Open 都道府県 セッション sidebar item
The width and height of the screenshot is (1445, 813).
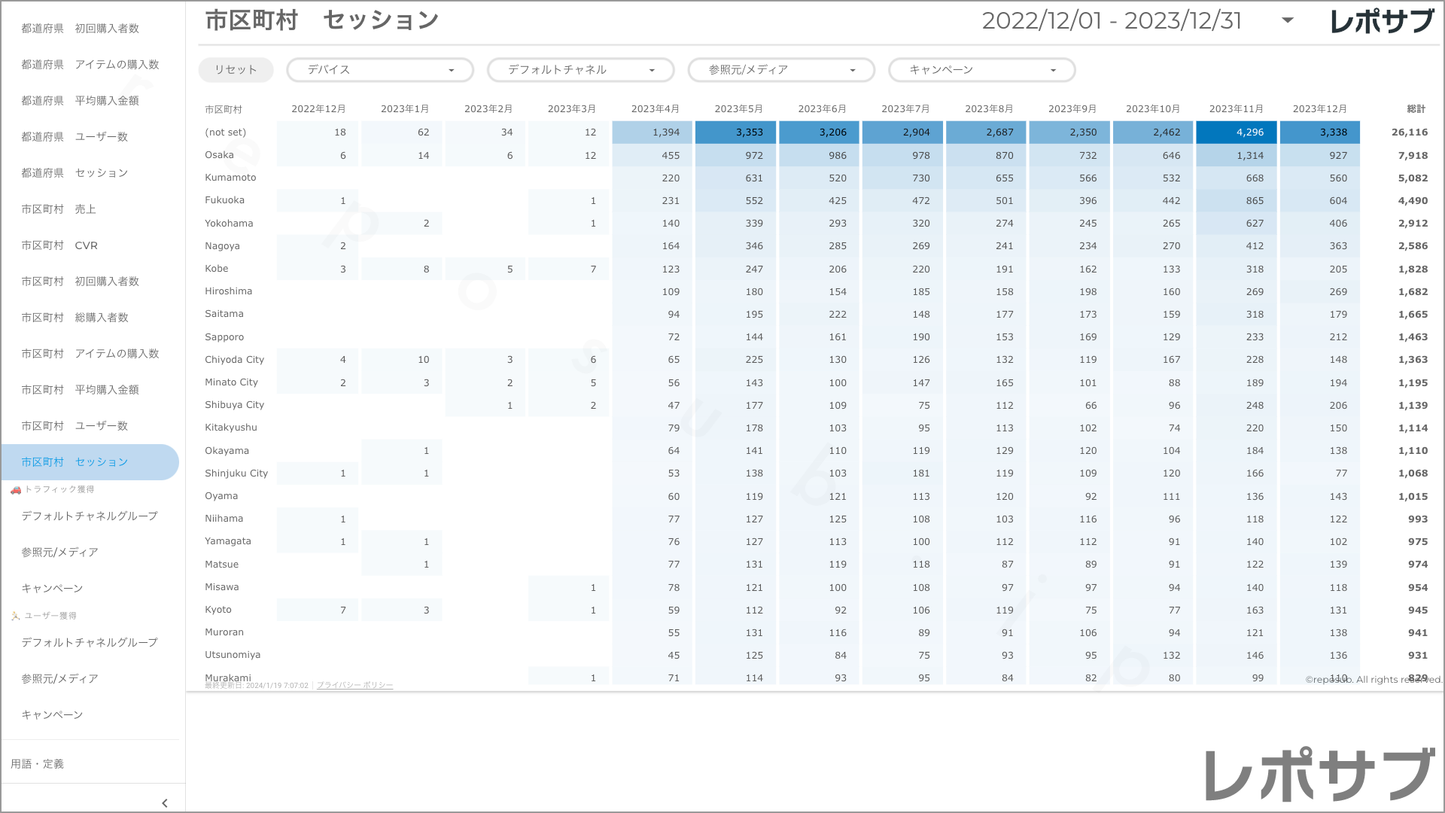74,173
